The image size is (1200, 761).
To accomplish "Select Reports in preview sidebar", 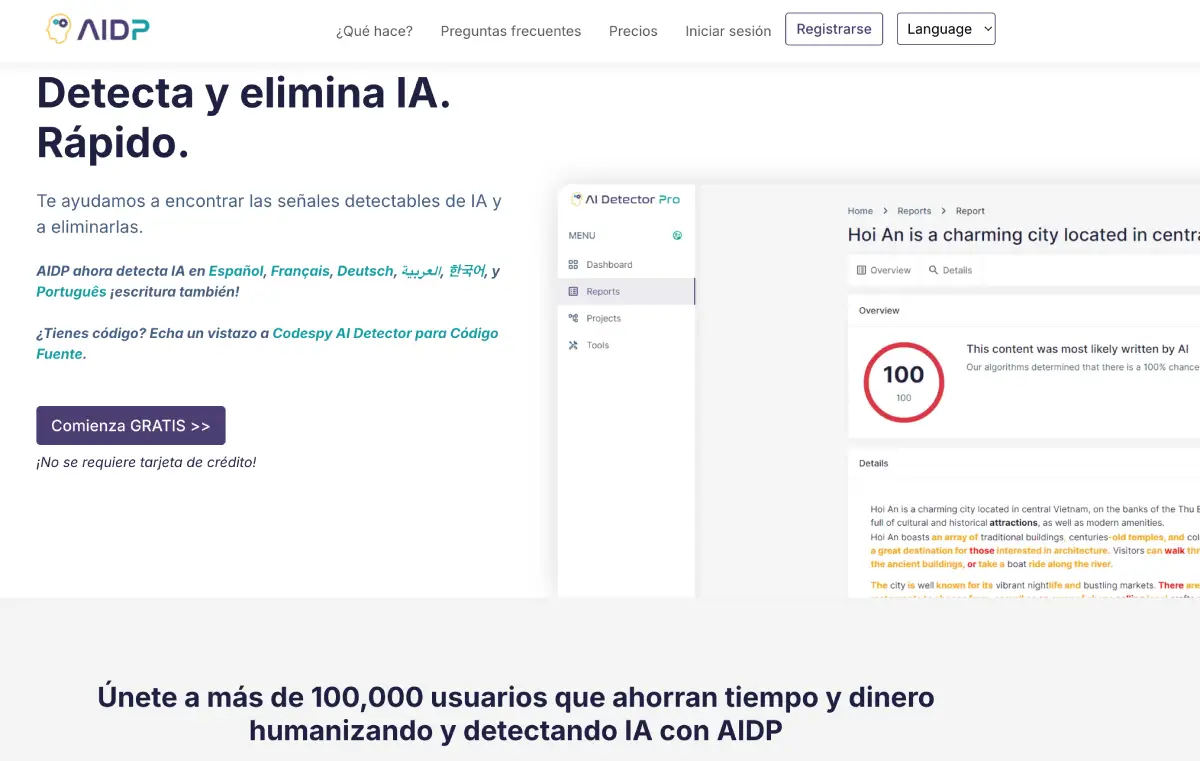I will pos(626,292).
